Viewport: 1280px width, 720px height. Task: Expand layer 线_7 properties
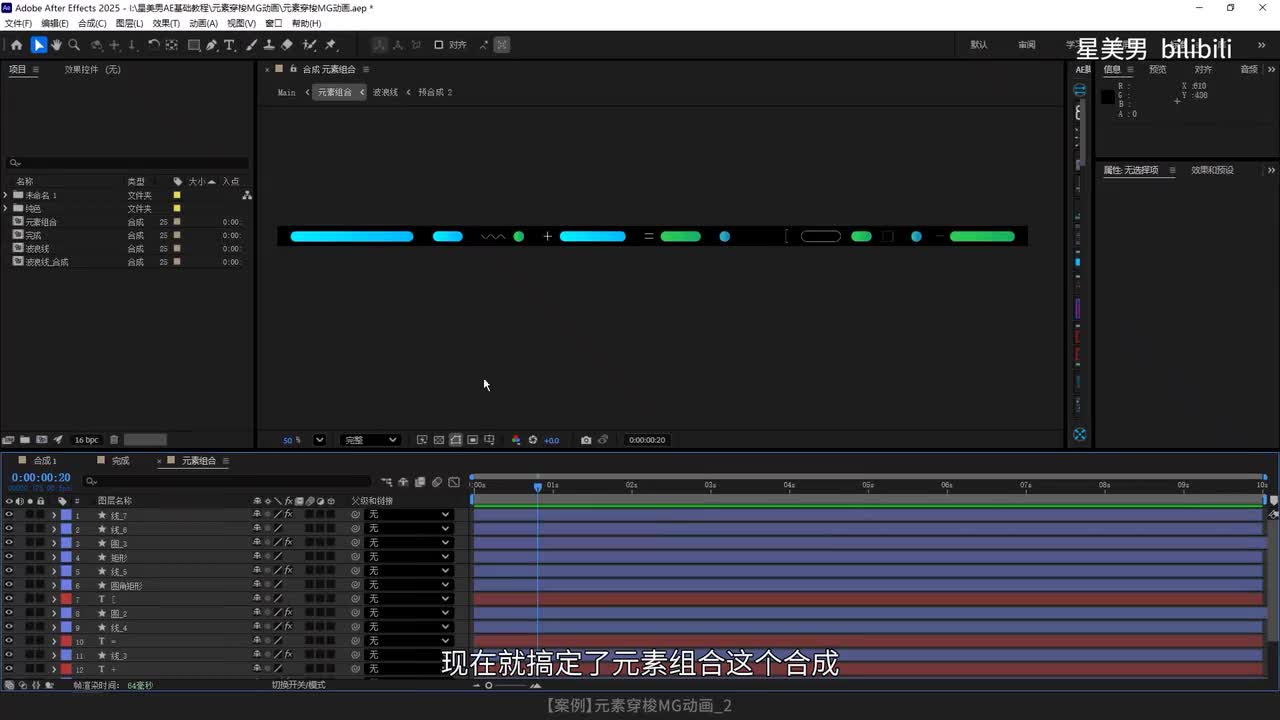(x=54, y=515)
